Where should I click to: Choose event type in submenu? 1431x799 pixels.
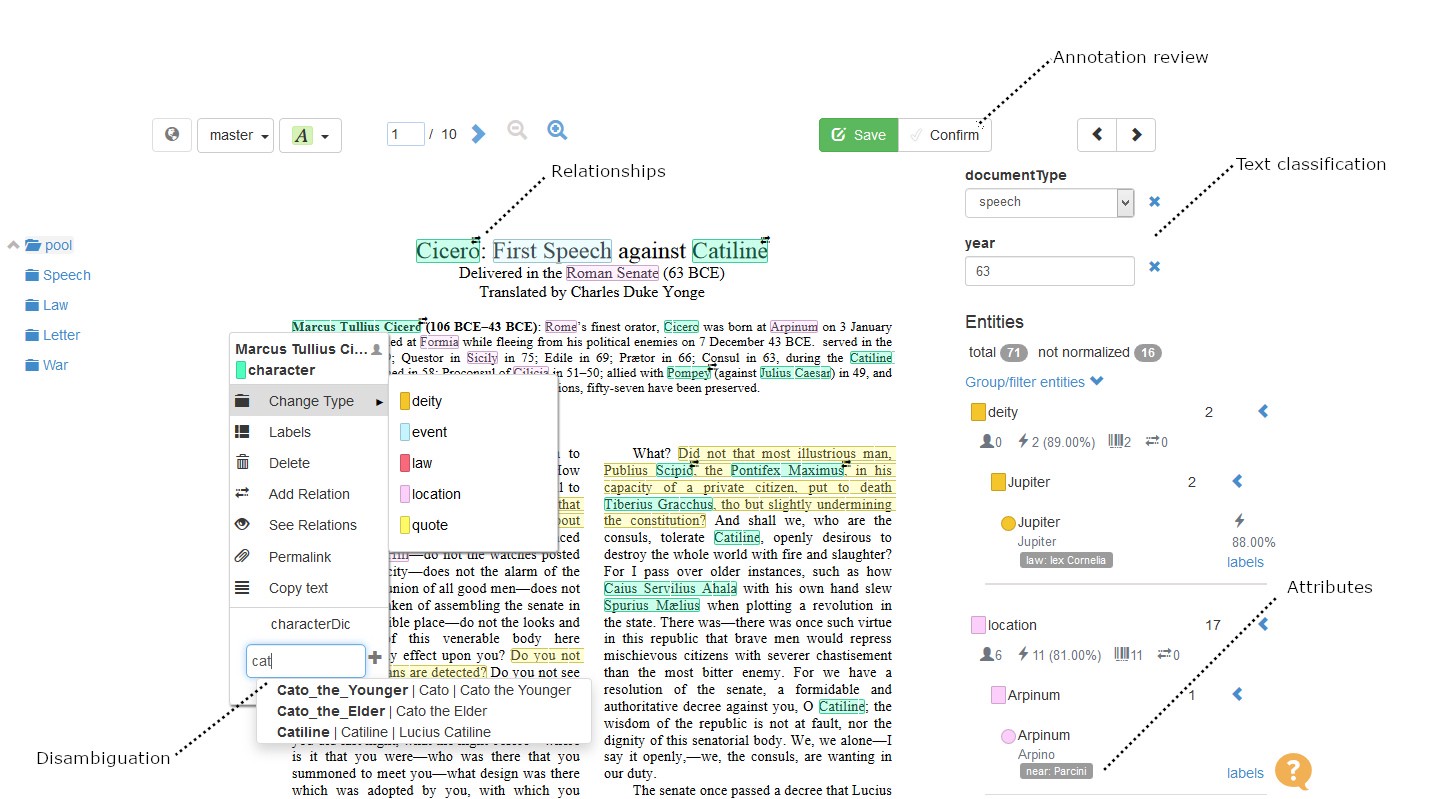(473, 432)
